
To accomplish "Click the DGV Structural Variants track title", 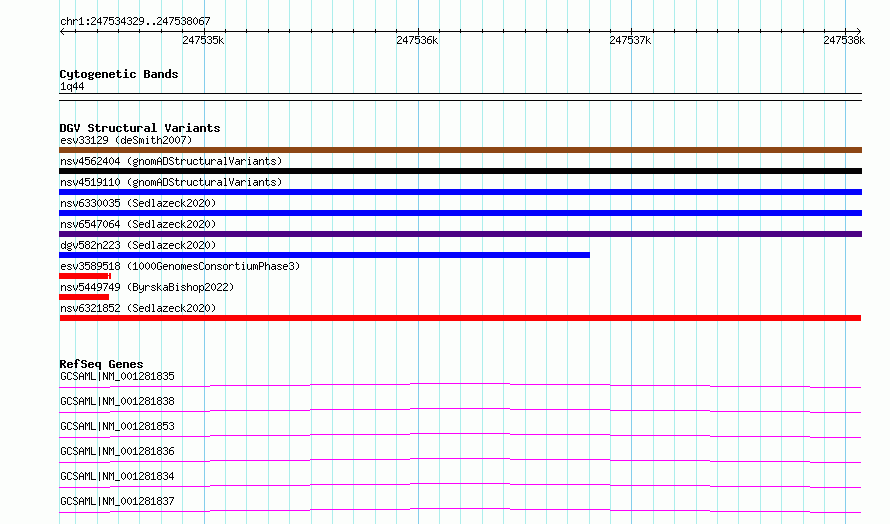I will (x=140, y=128).
